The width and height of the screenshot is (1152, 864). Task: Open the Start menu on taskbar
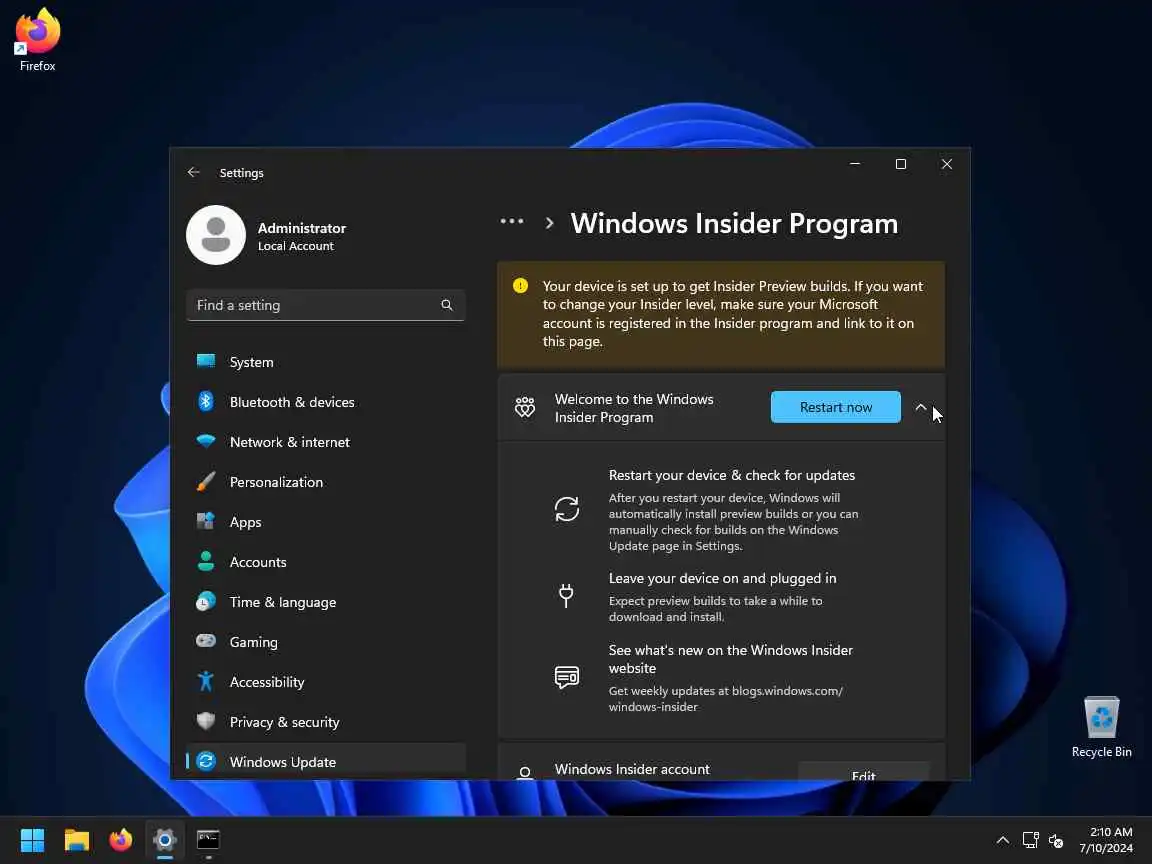point(32,840)
